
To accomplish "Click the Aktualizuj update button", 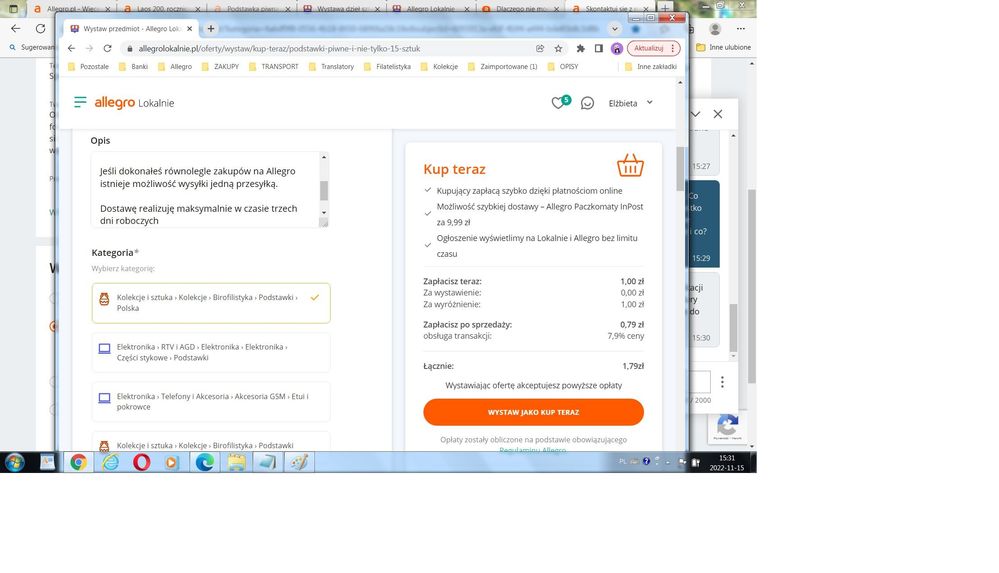I will (654, 48).
